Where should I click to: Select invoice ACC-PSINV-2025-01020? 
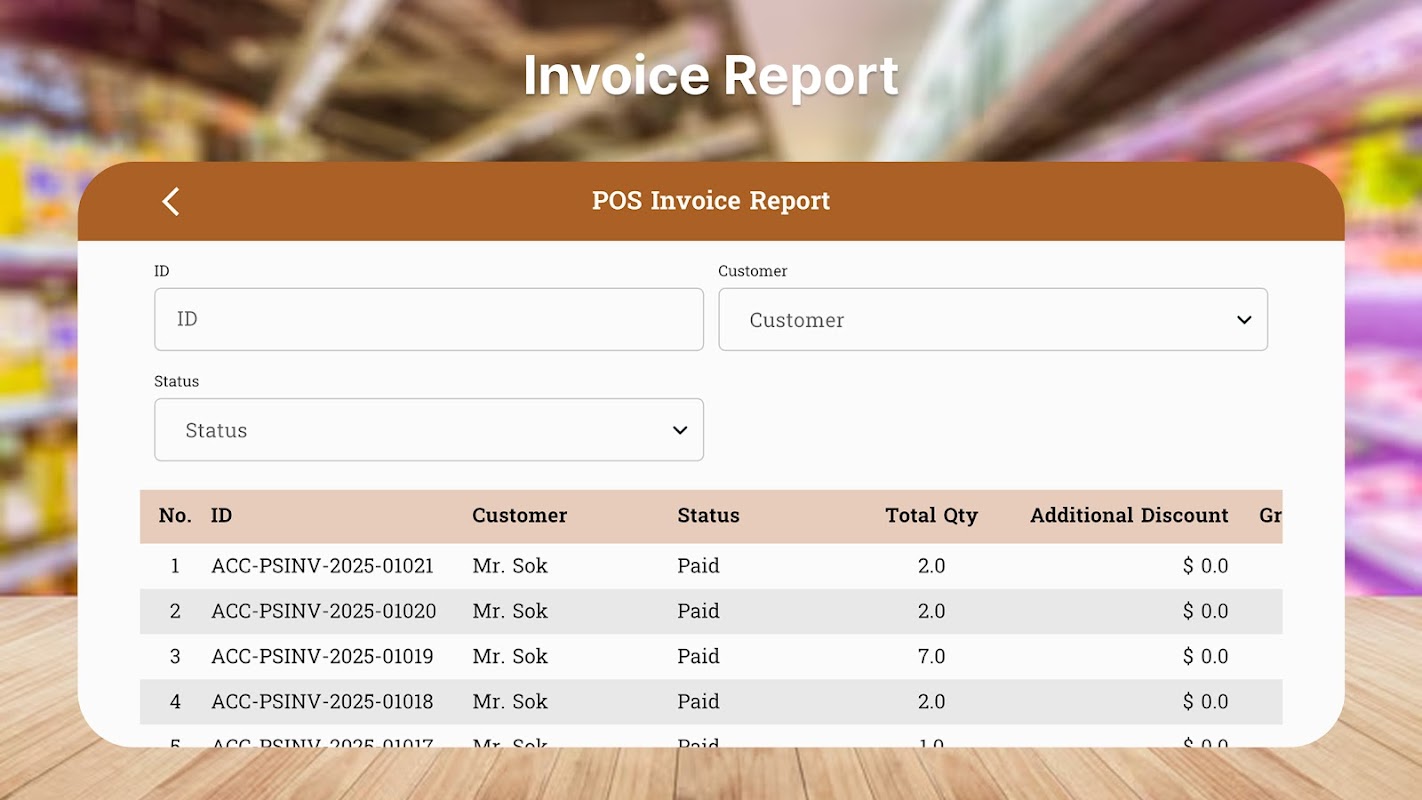click(x=324, y=611)
